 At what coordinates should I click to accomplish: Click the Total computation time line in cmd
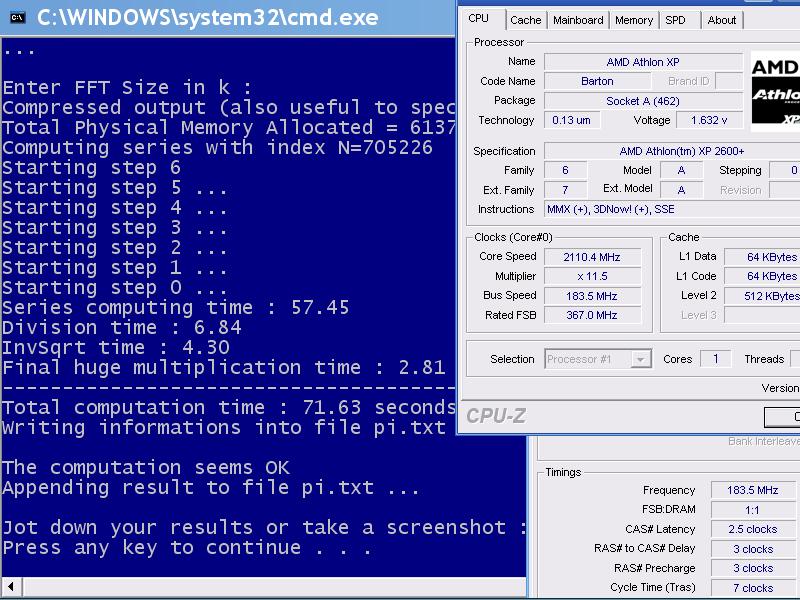point(229,408)
